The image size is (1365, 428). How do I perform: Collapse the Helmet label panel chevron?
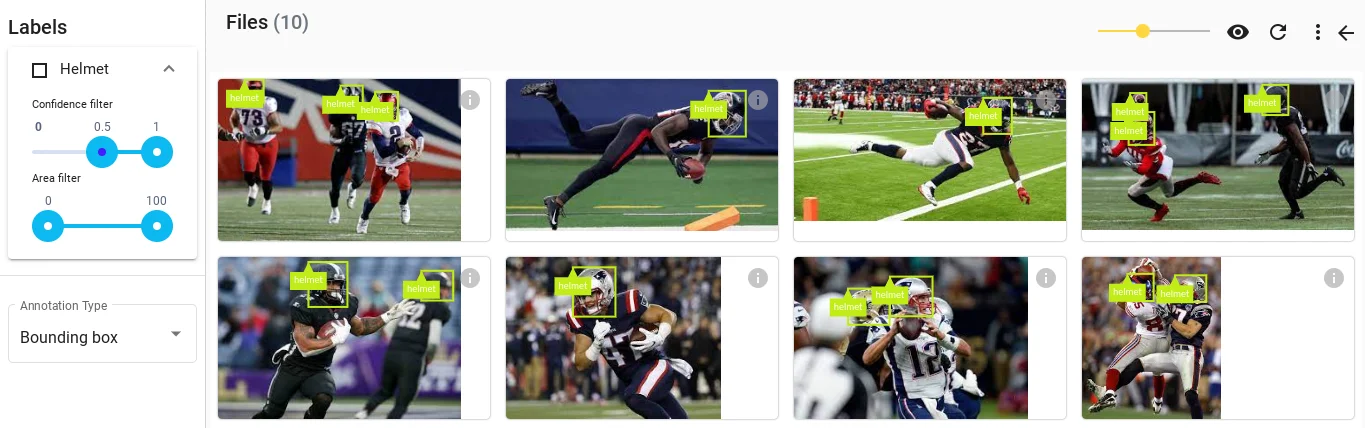click(169, 69)
